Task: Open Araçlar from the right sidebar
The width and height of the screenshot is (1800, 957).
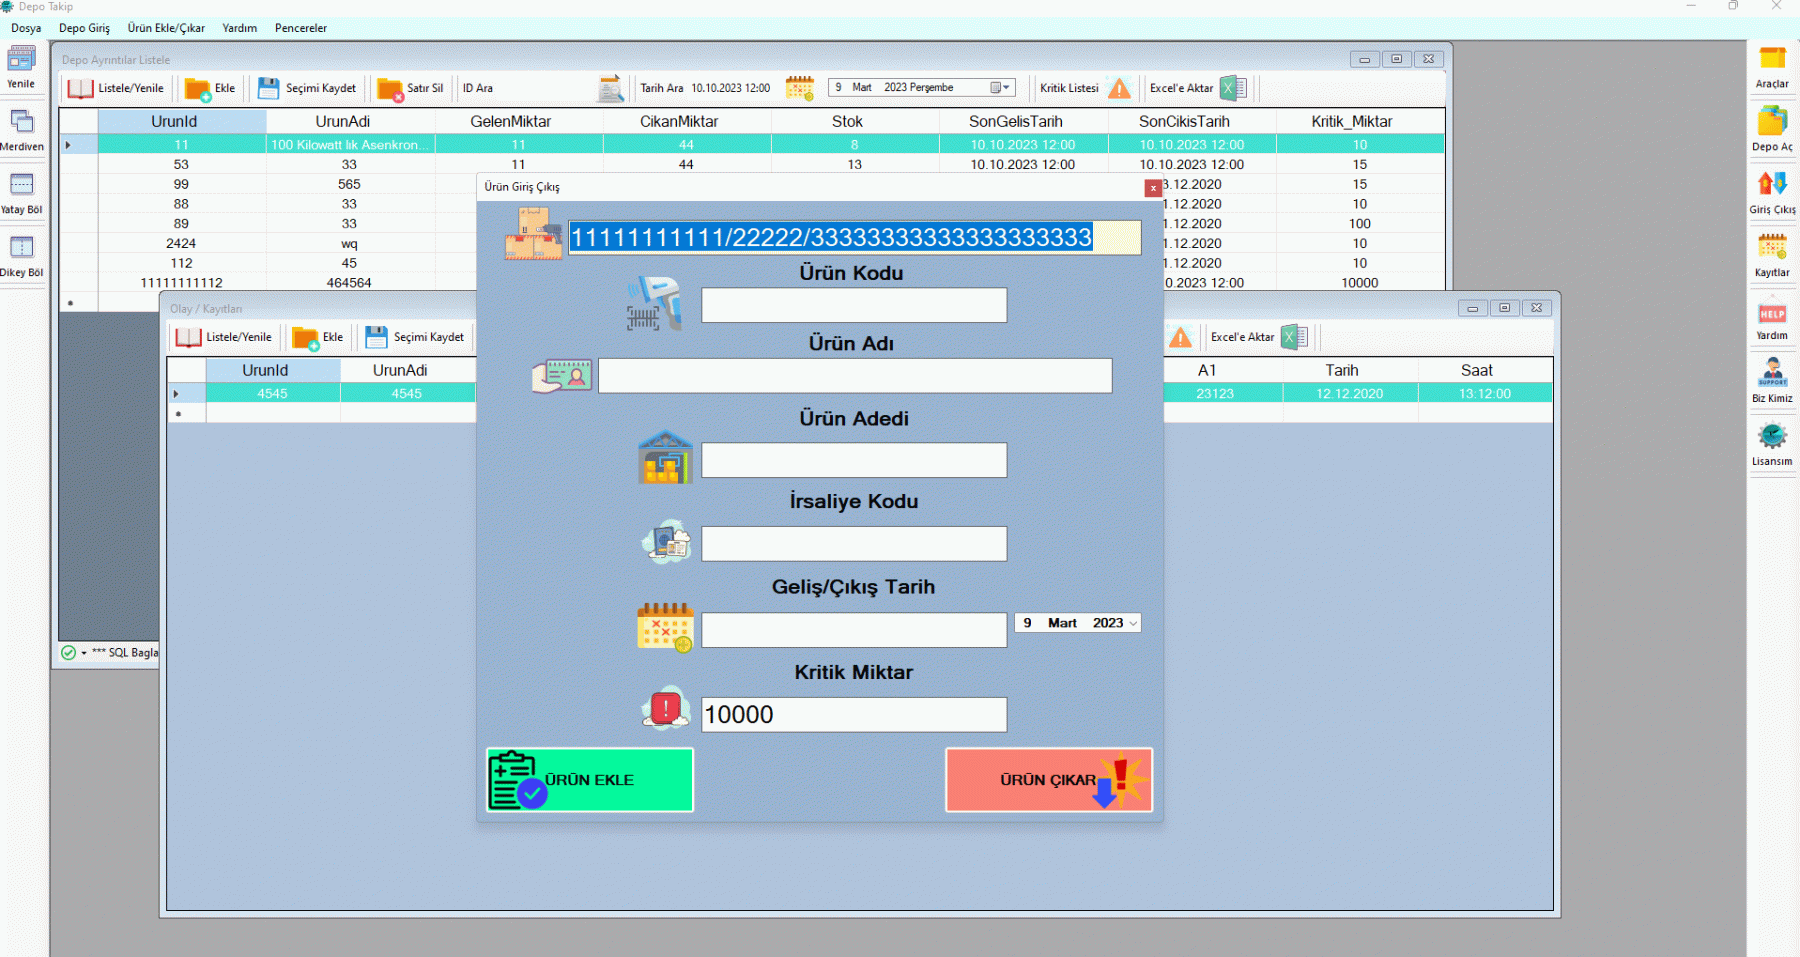Action: click(1772, 60)
